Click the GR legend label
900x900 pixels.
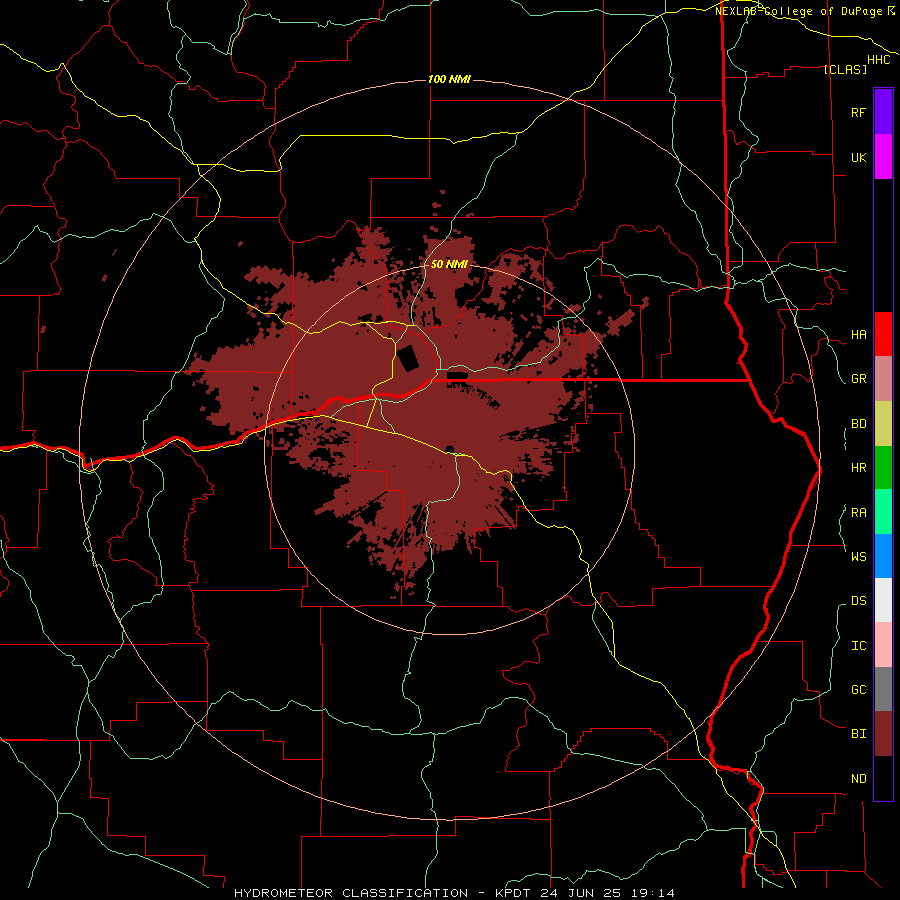pyautogui.click(x=858, y=379)
